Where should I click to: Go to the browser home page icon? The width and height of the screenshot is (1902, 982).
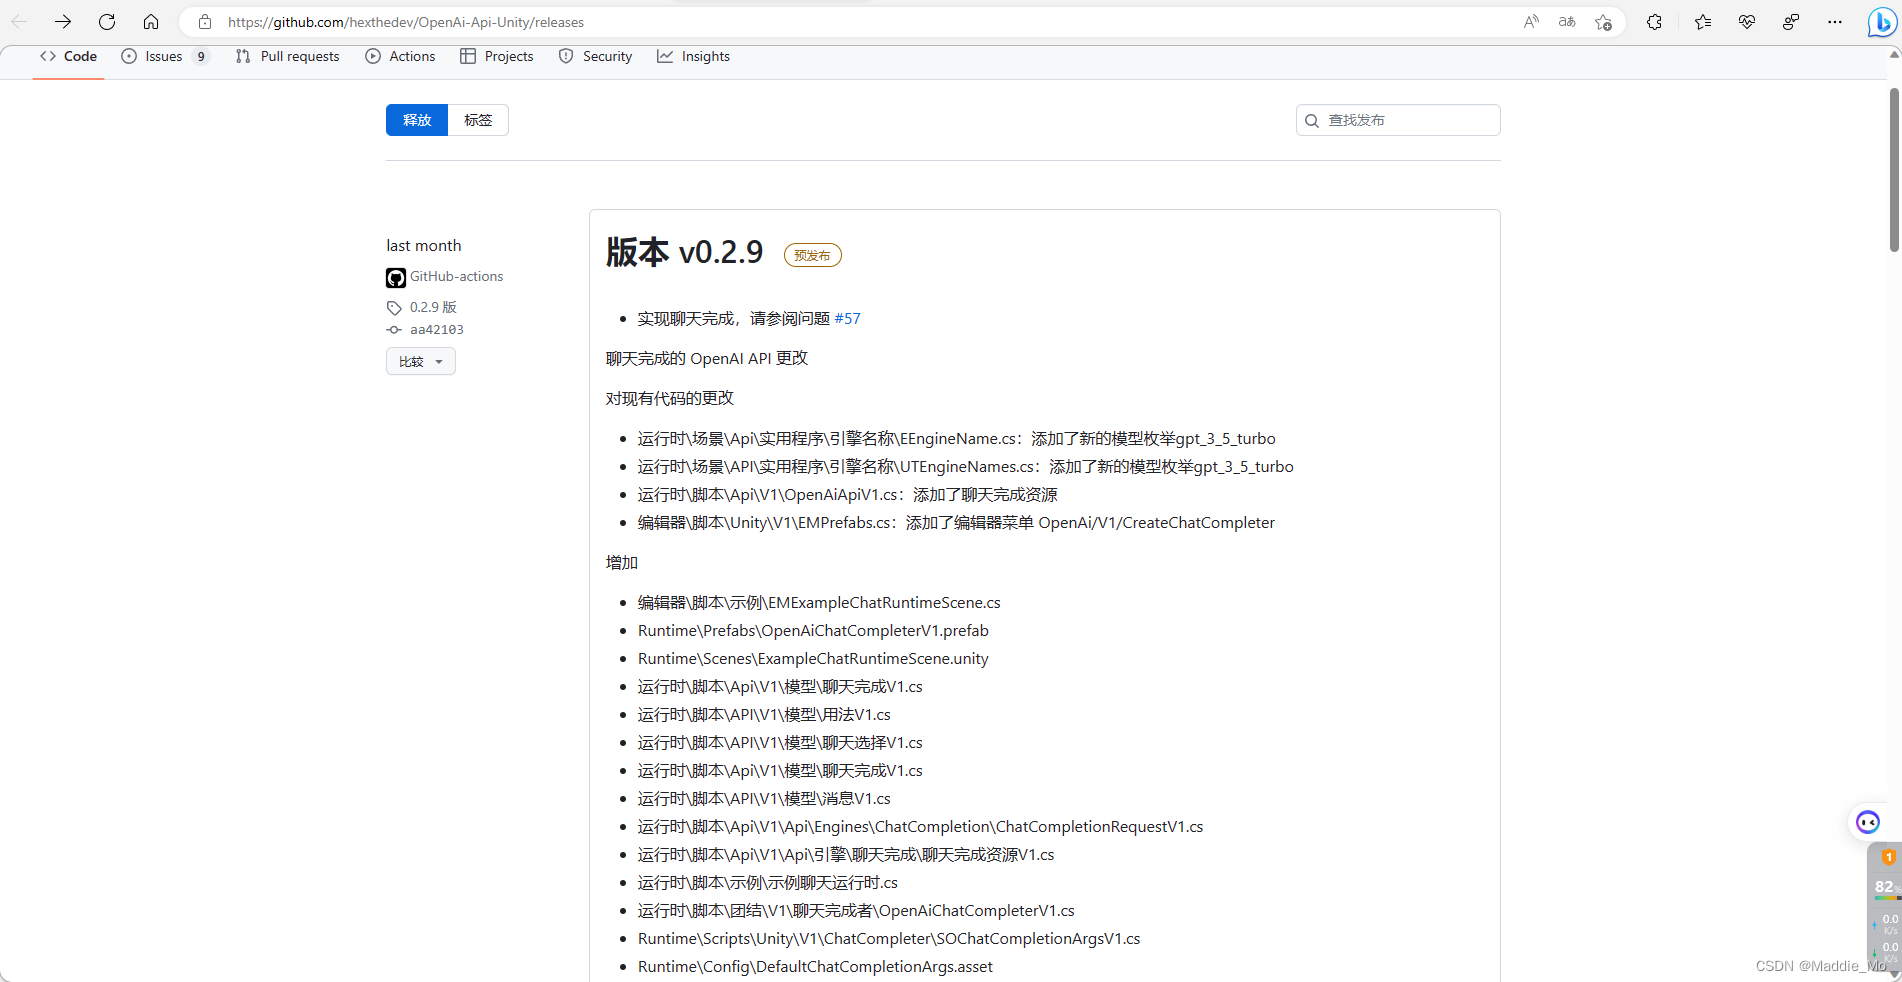[151, 22]
